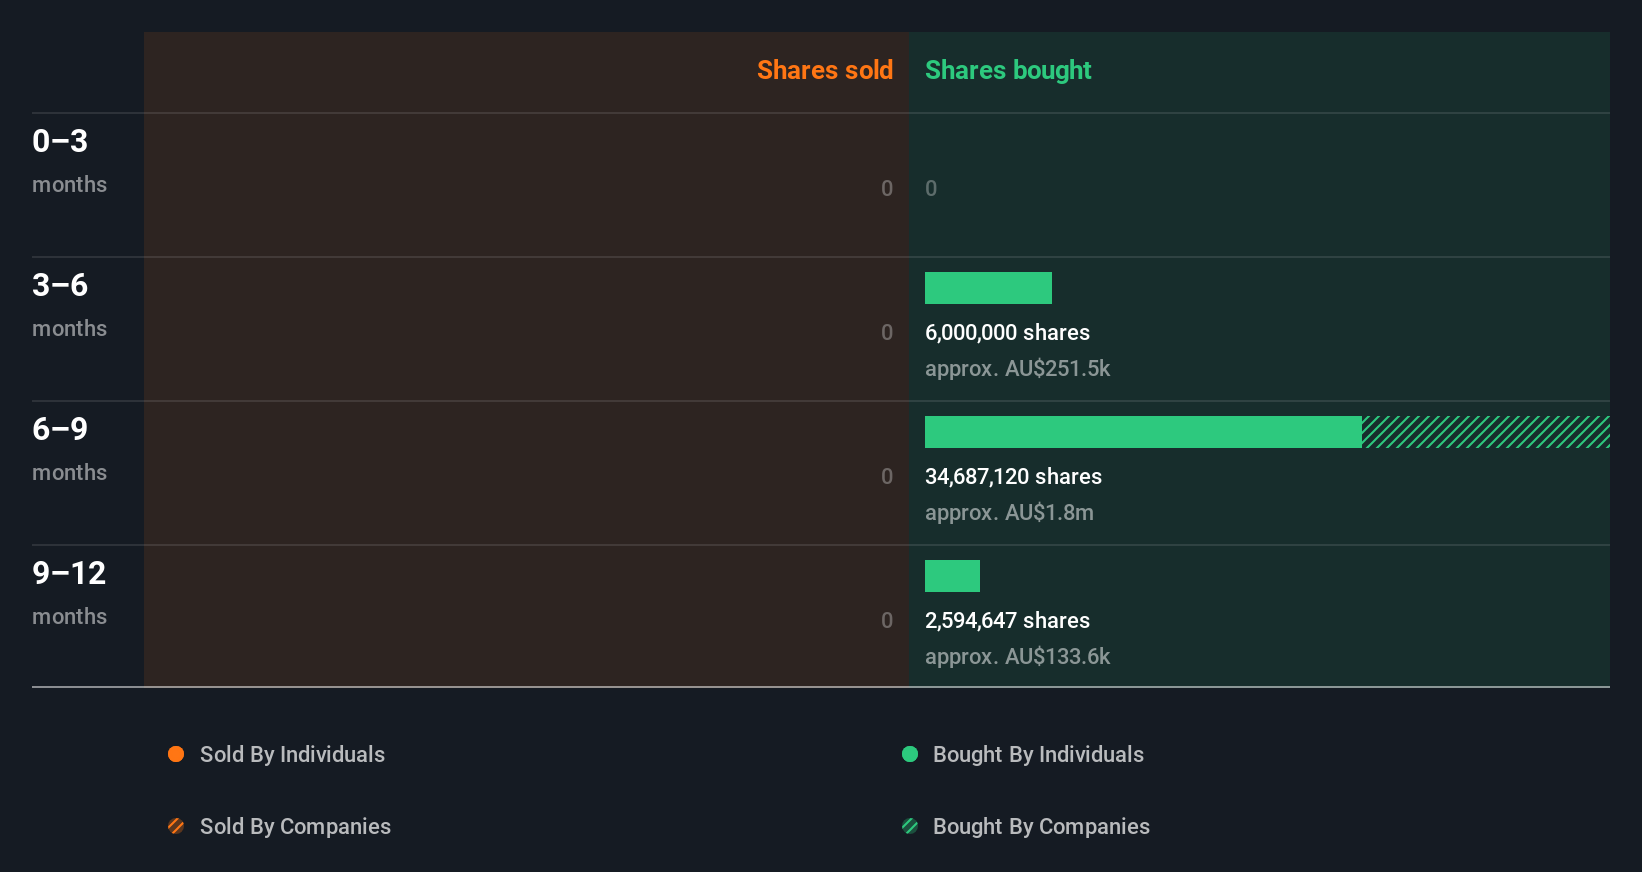Click the striped Bought By Companies legend icon

[x=910, y=826]
